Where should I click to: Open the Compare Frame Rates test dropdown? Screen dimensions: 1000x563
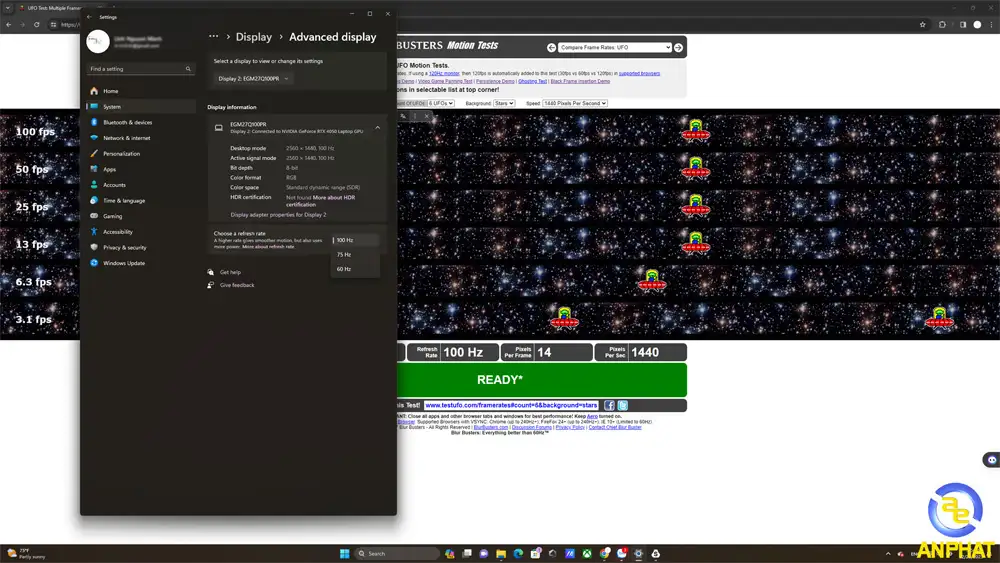(615, 48)
